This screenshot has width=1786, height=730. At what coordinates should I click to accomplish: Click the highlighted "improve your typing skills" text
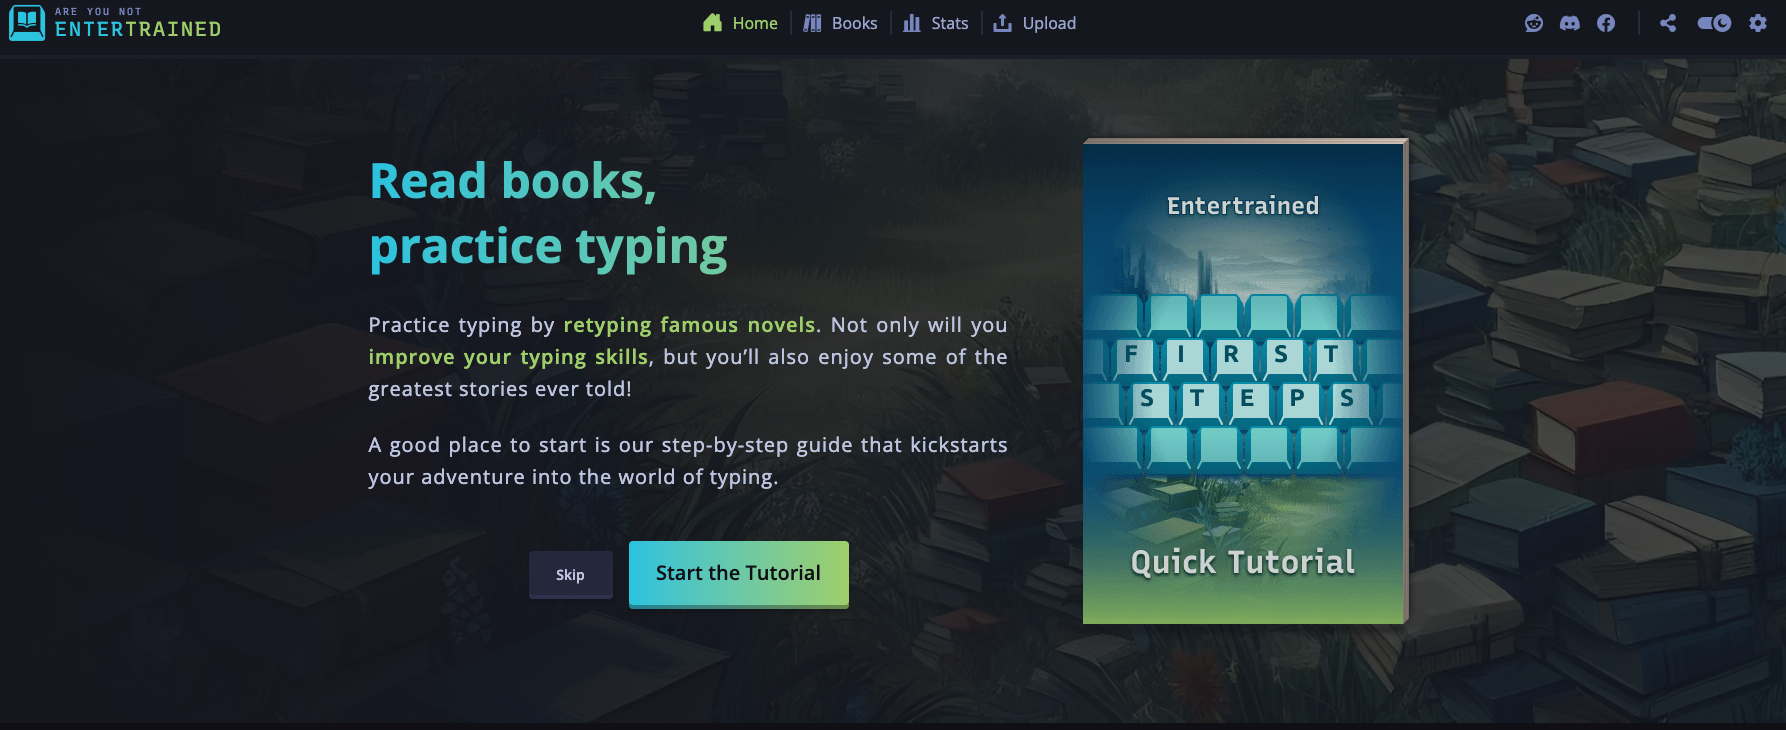pos(508,357)
